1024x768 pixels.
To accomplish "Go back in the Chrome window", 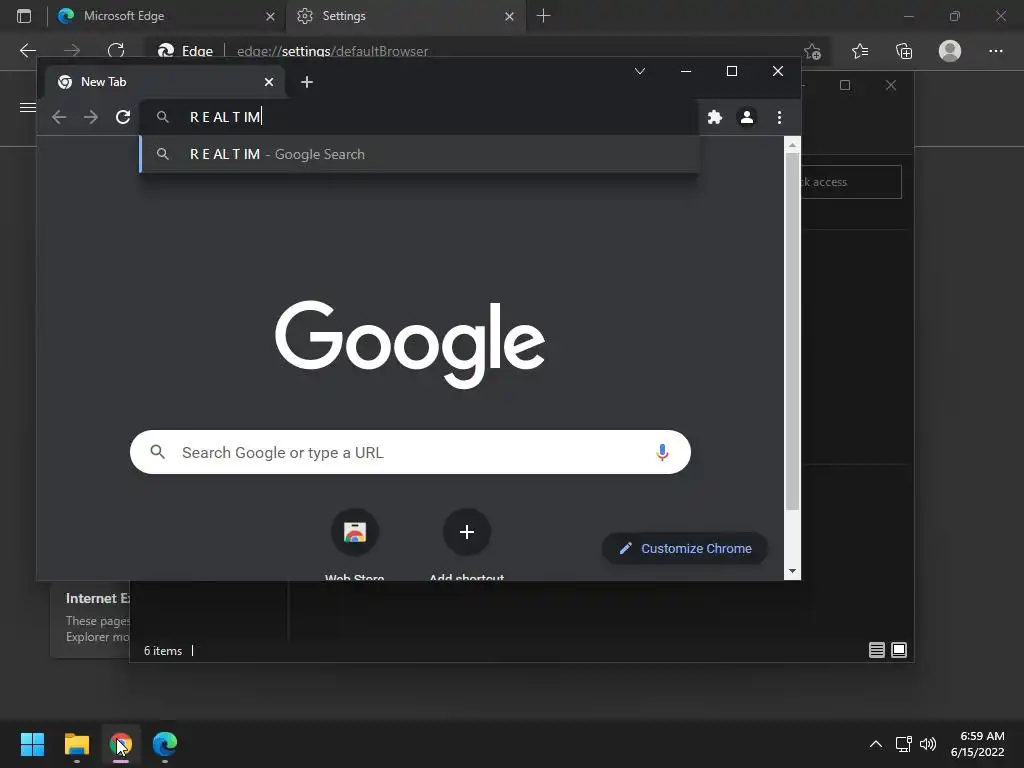I will pos(59,117).
